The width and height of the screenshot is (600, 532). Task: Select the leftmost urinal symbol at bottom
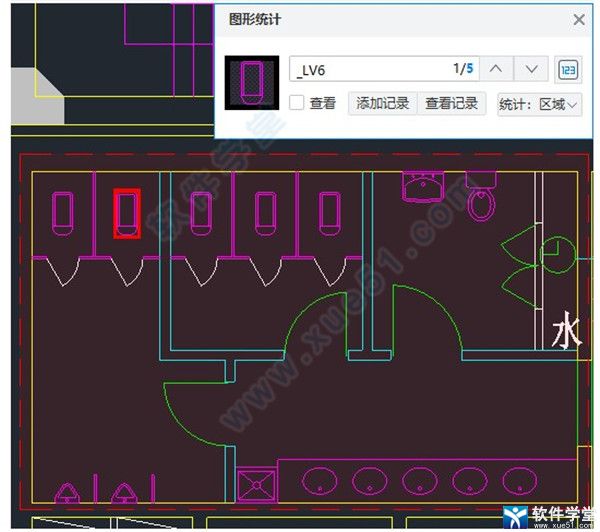click(67, 493)
